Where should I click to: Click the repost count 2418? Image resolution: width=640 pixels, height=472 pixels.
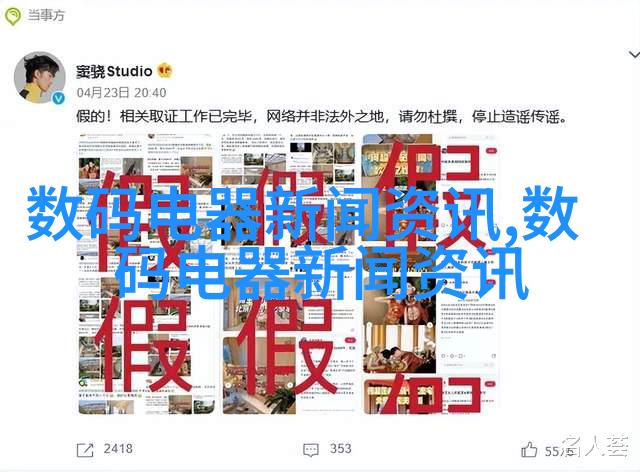point(118,449)
